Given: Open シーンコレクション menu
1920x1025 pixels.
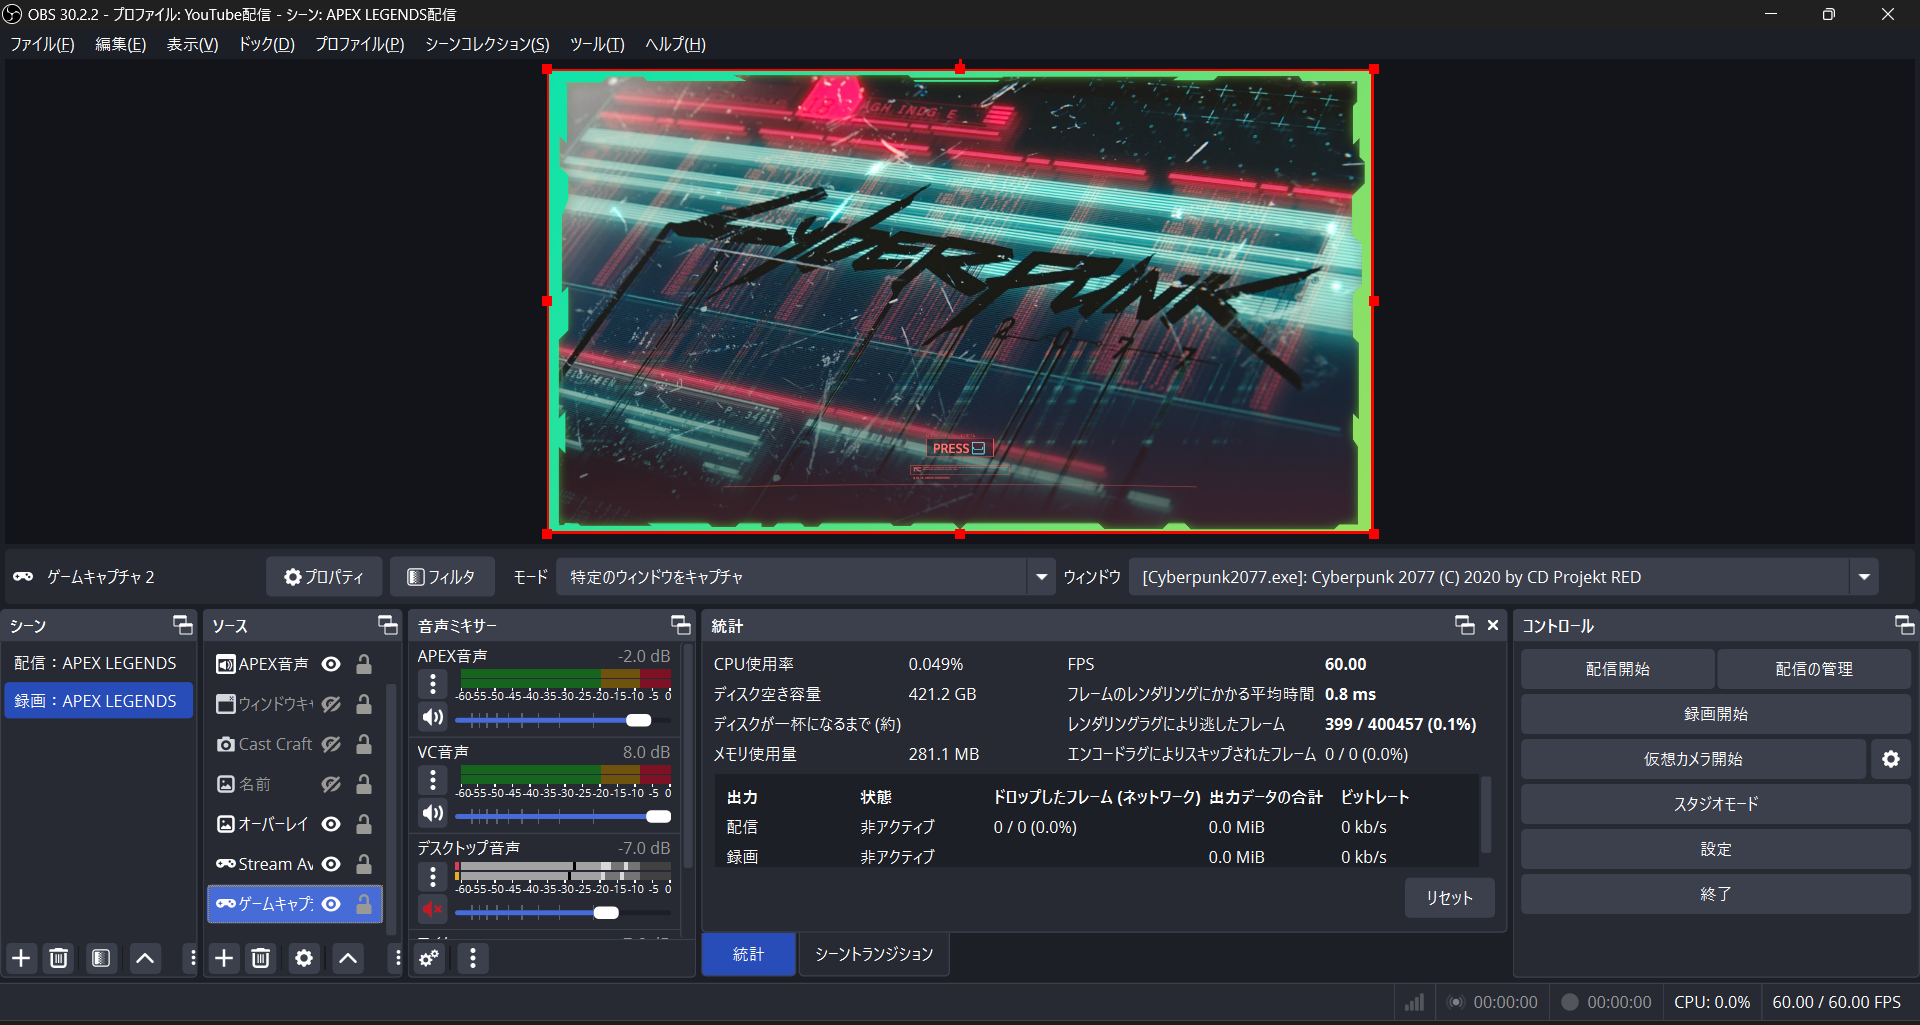Looking at the screenshot, I should pyautogui.click(x=487, y=44).
